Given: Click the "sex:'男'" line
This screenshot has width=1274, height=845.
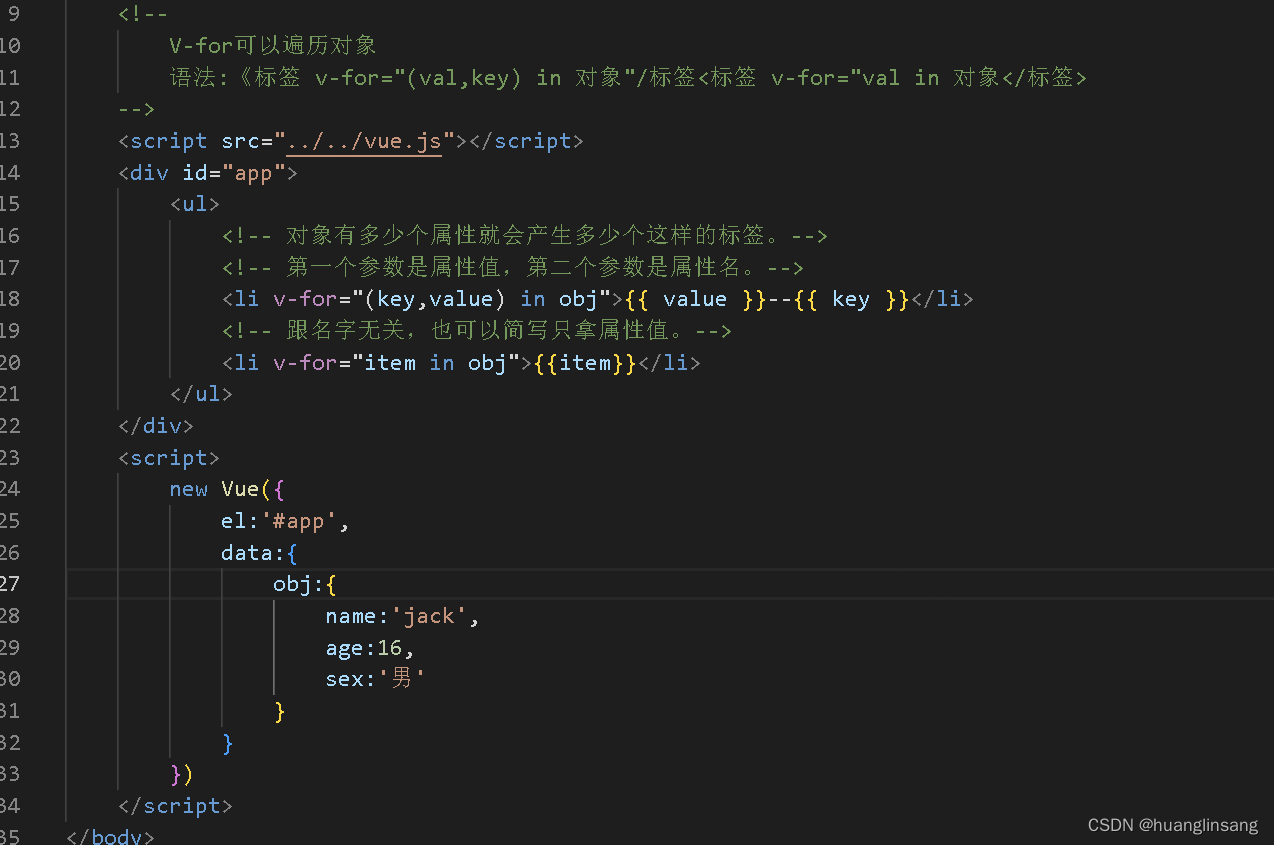Looking at the screenshot, I should coord(376,680).
